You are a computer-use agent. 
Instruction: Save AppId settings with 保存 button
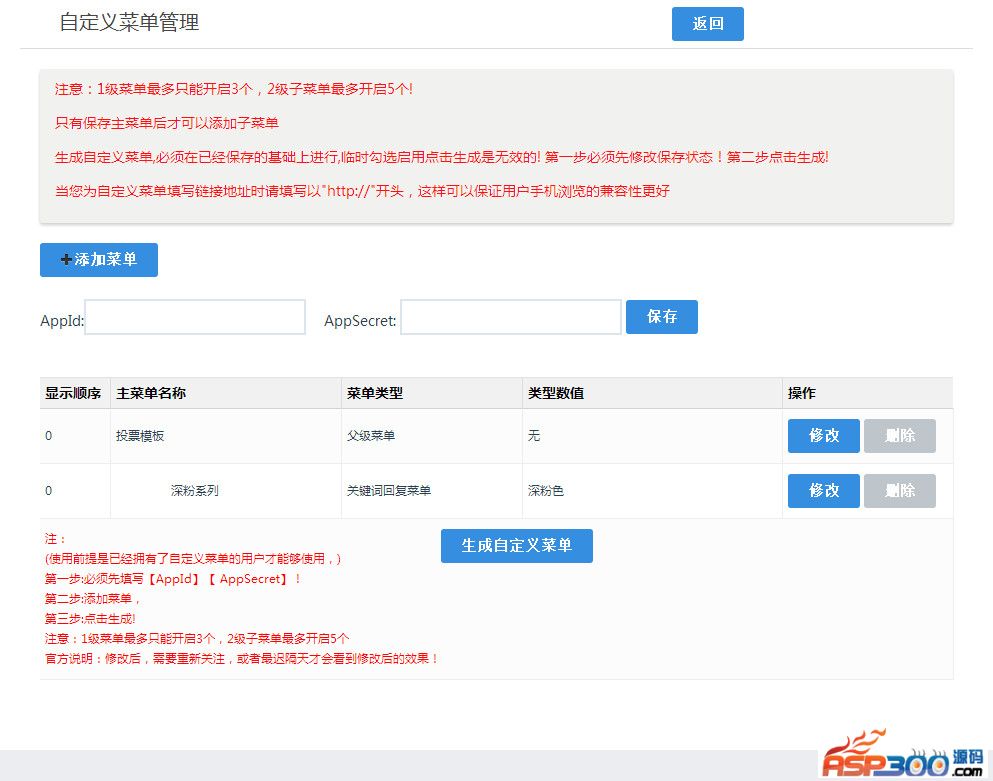click(x=662, y=317)
